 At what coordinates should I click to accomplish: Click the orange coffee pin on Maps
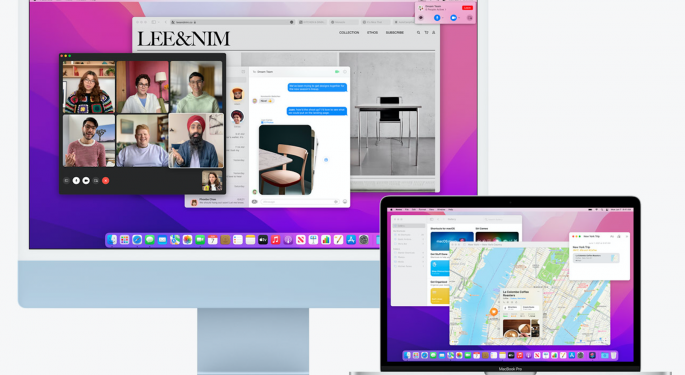pos(494,312)
